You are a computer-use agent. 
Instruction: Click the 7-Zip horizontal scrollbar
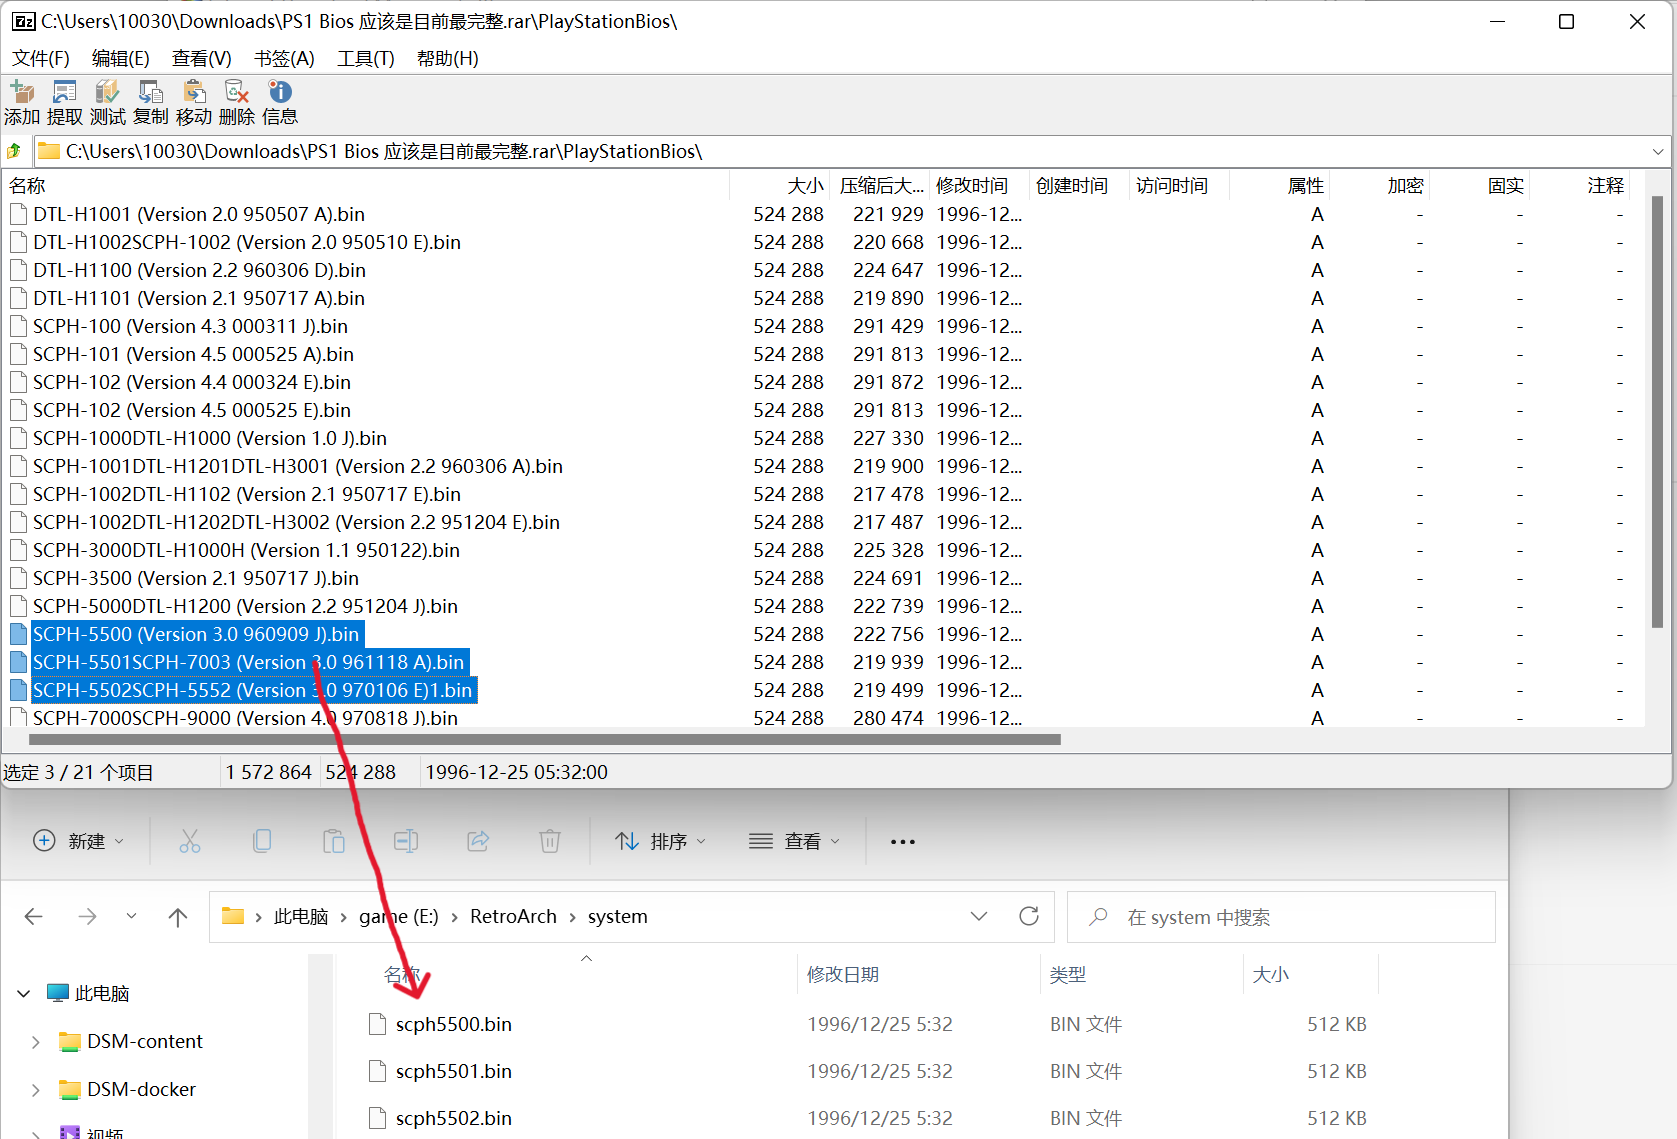[x=545, y=740]
